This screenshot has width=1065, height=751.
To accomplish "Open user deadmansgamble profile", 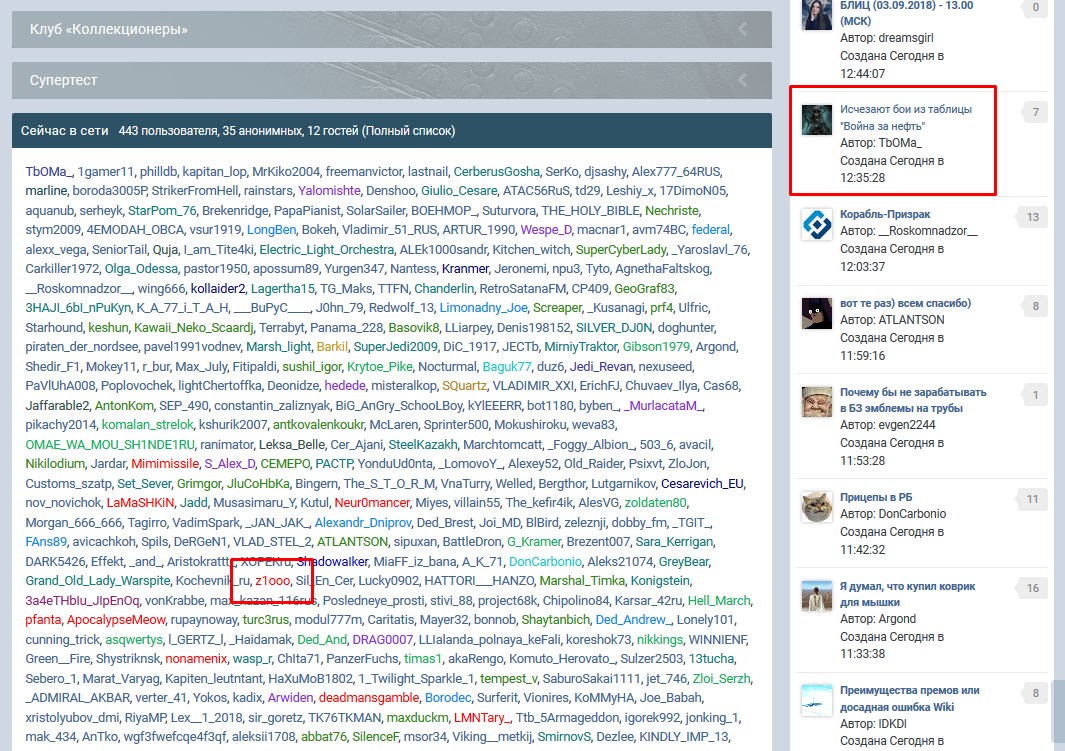I will 369,697.
